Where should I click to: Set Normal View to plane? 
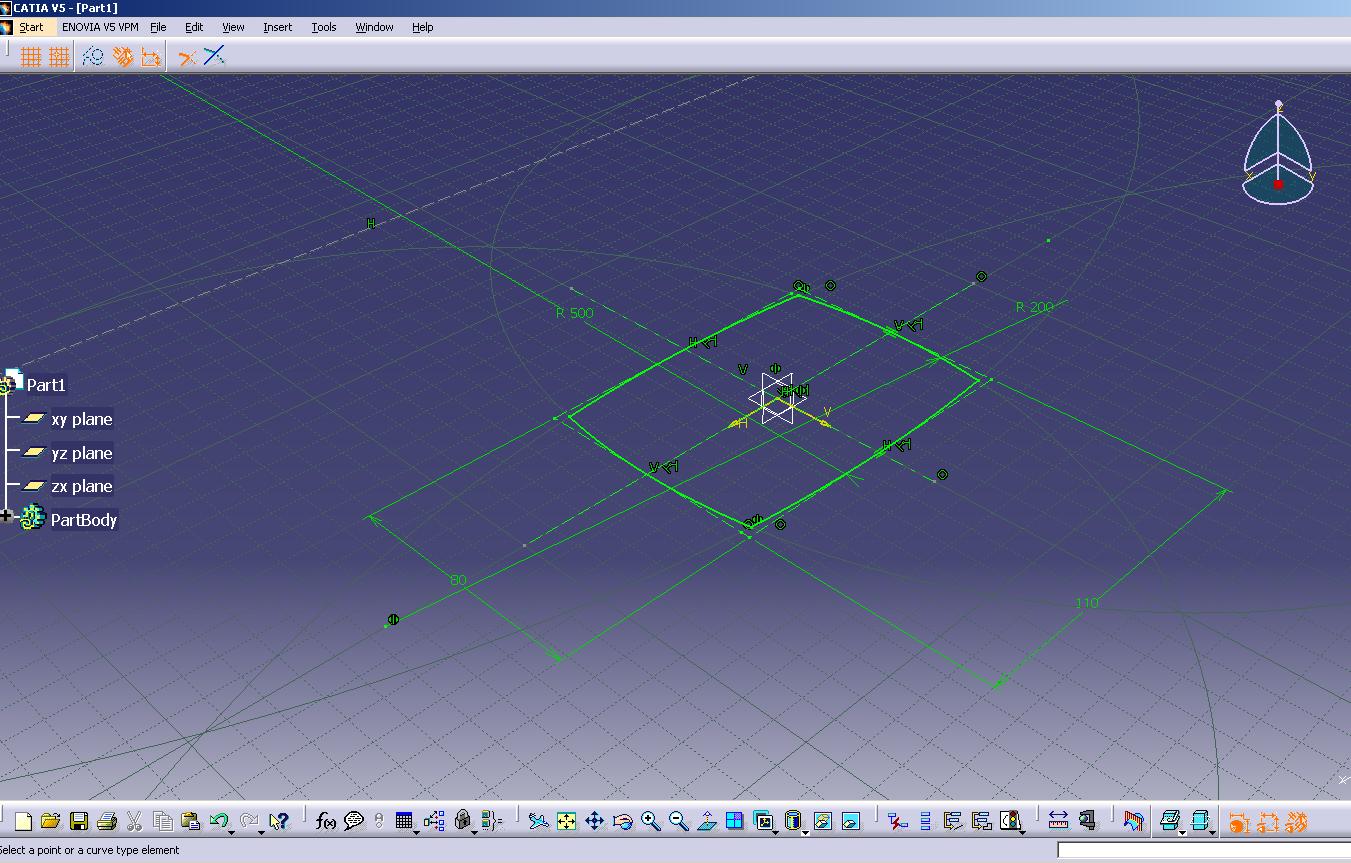tap(706, 821)
